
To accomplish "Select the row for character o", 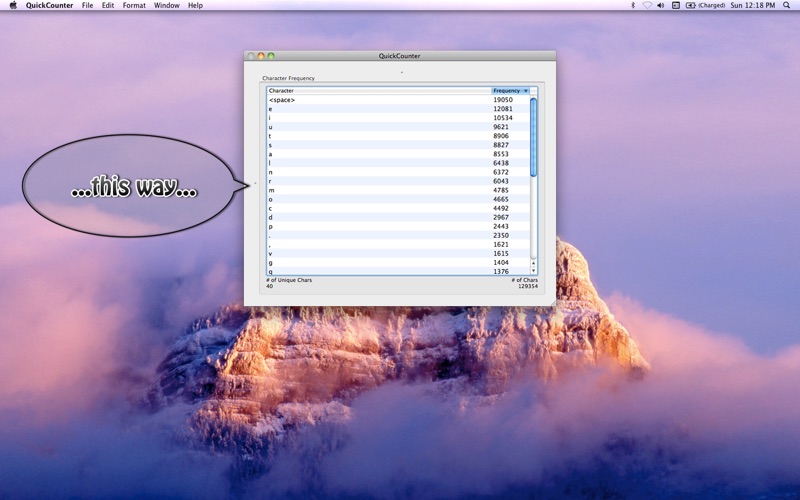I will point(398,199).
